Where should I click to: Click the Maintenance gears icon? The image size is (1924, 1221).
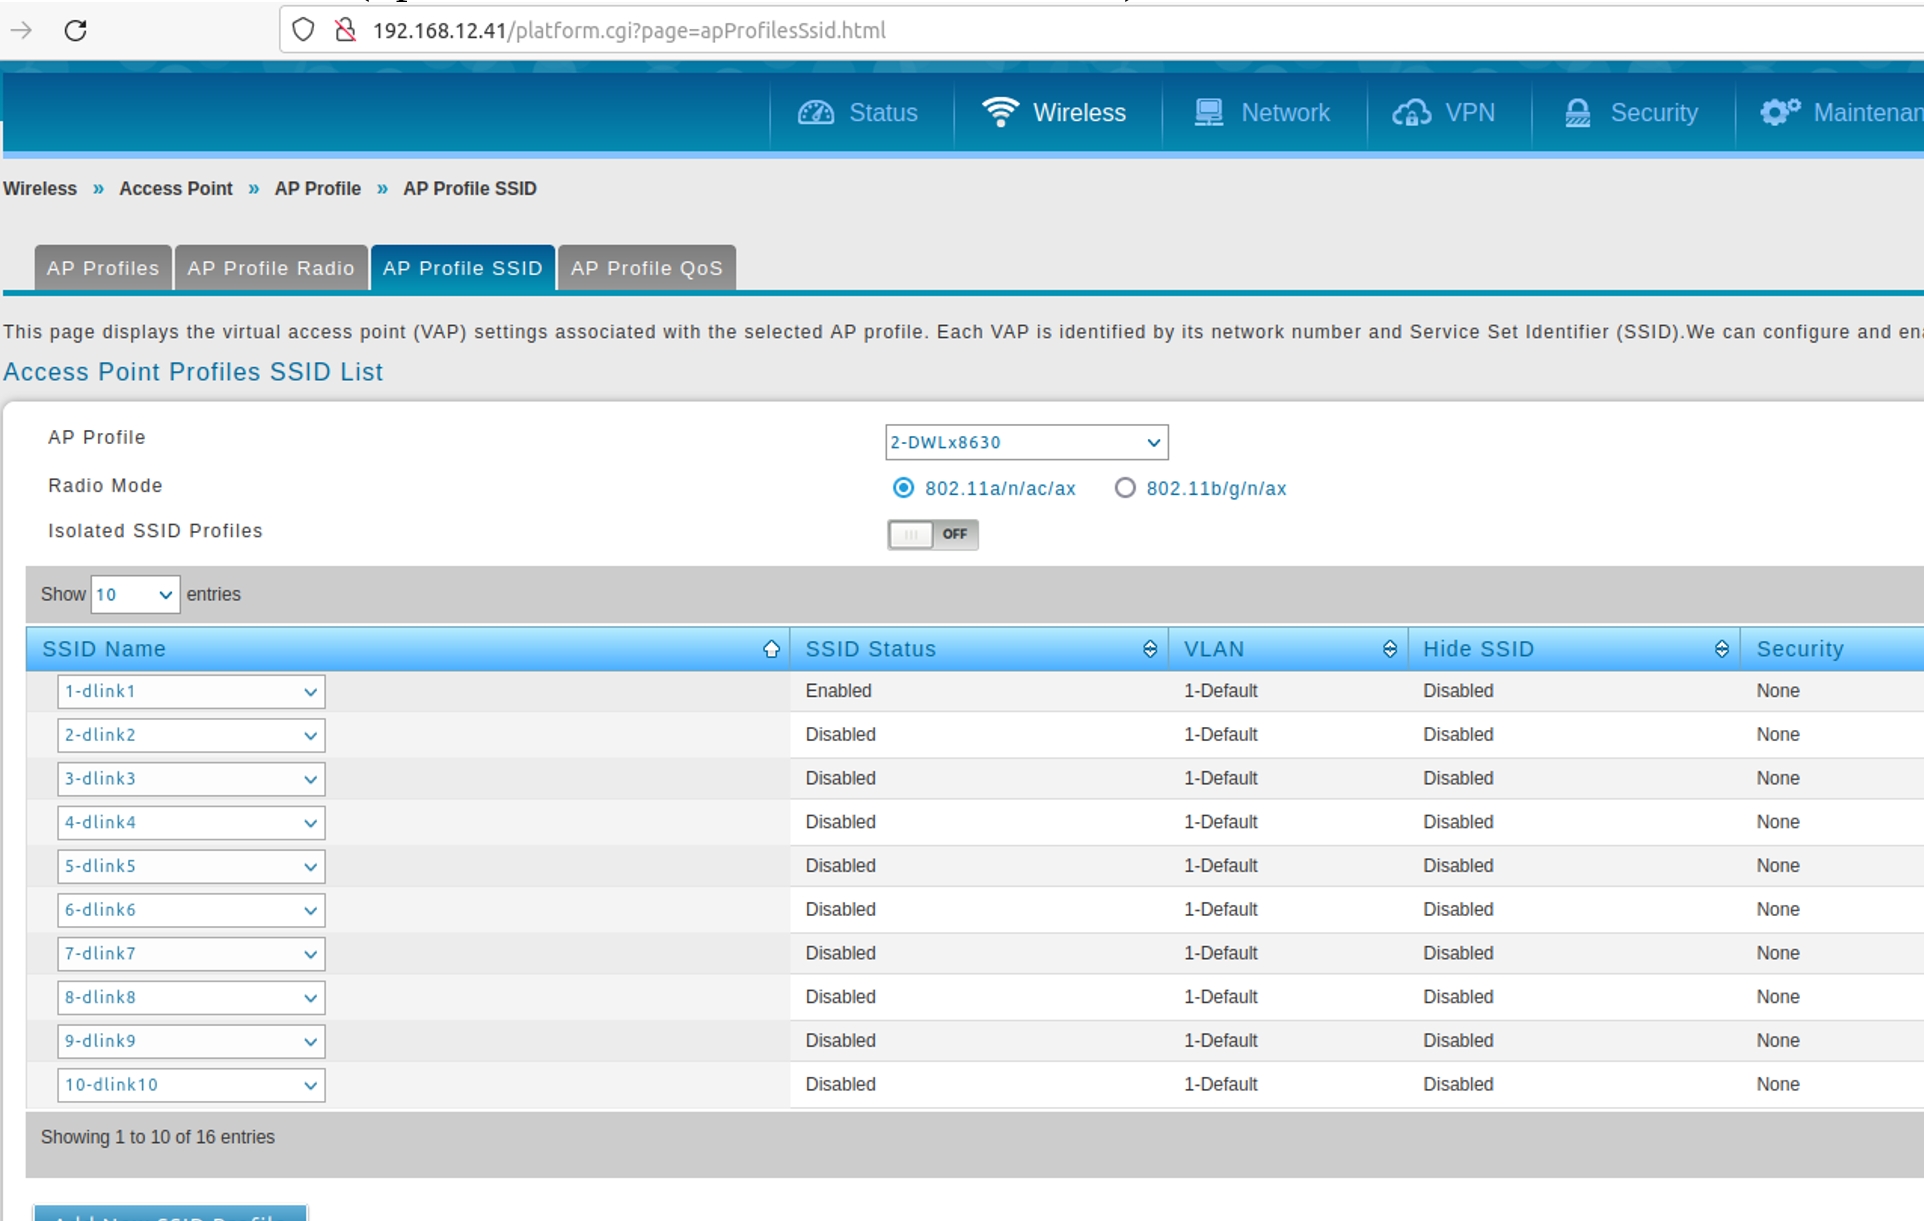pyautogui.click(x=1780, y=112)
